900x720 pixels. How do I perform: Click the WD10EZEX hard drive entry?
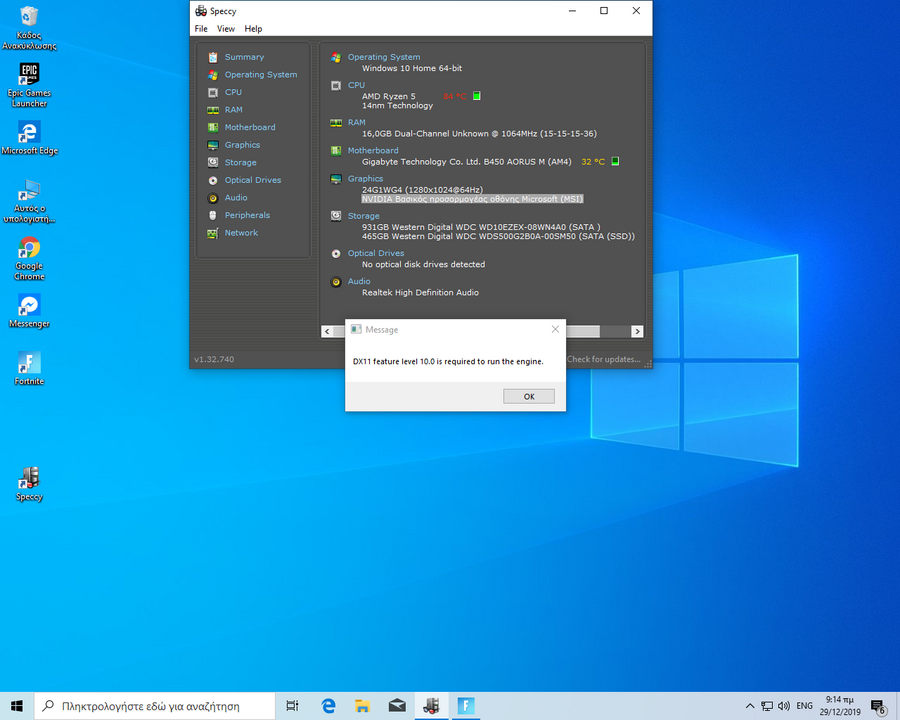click(x=481, y=227)
